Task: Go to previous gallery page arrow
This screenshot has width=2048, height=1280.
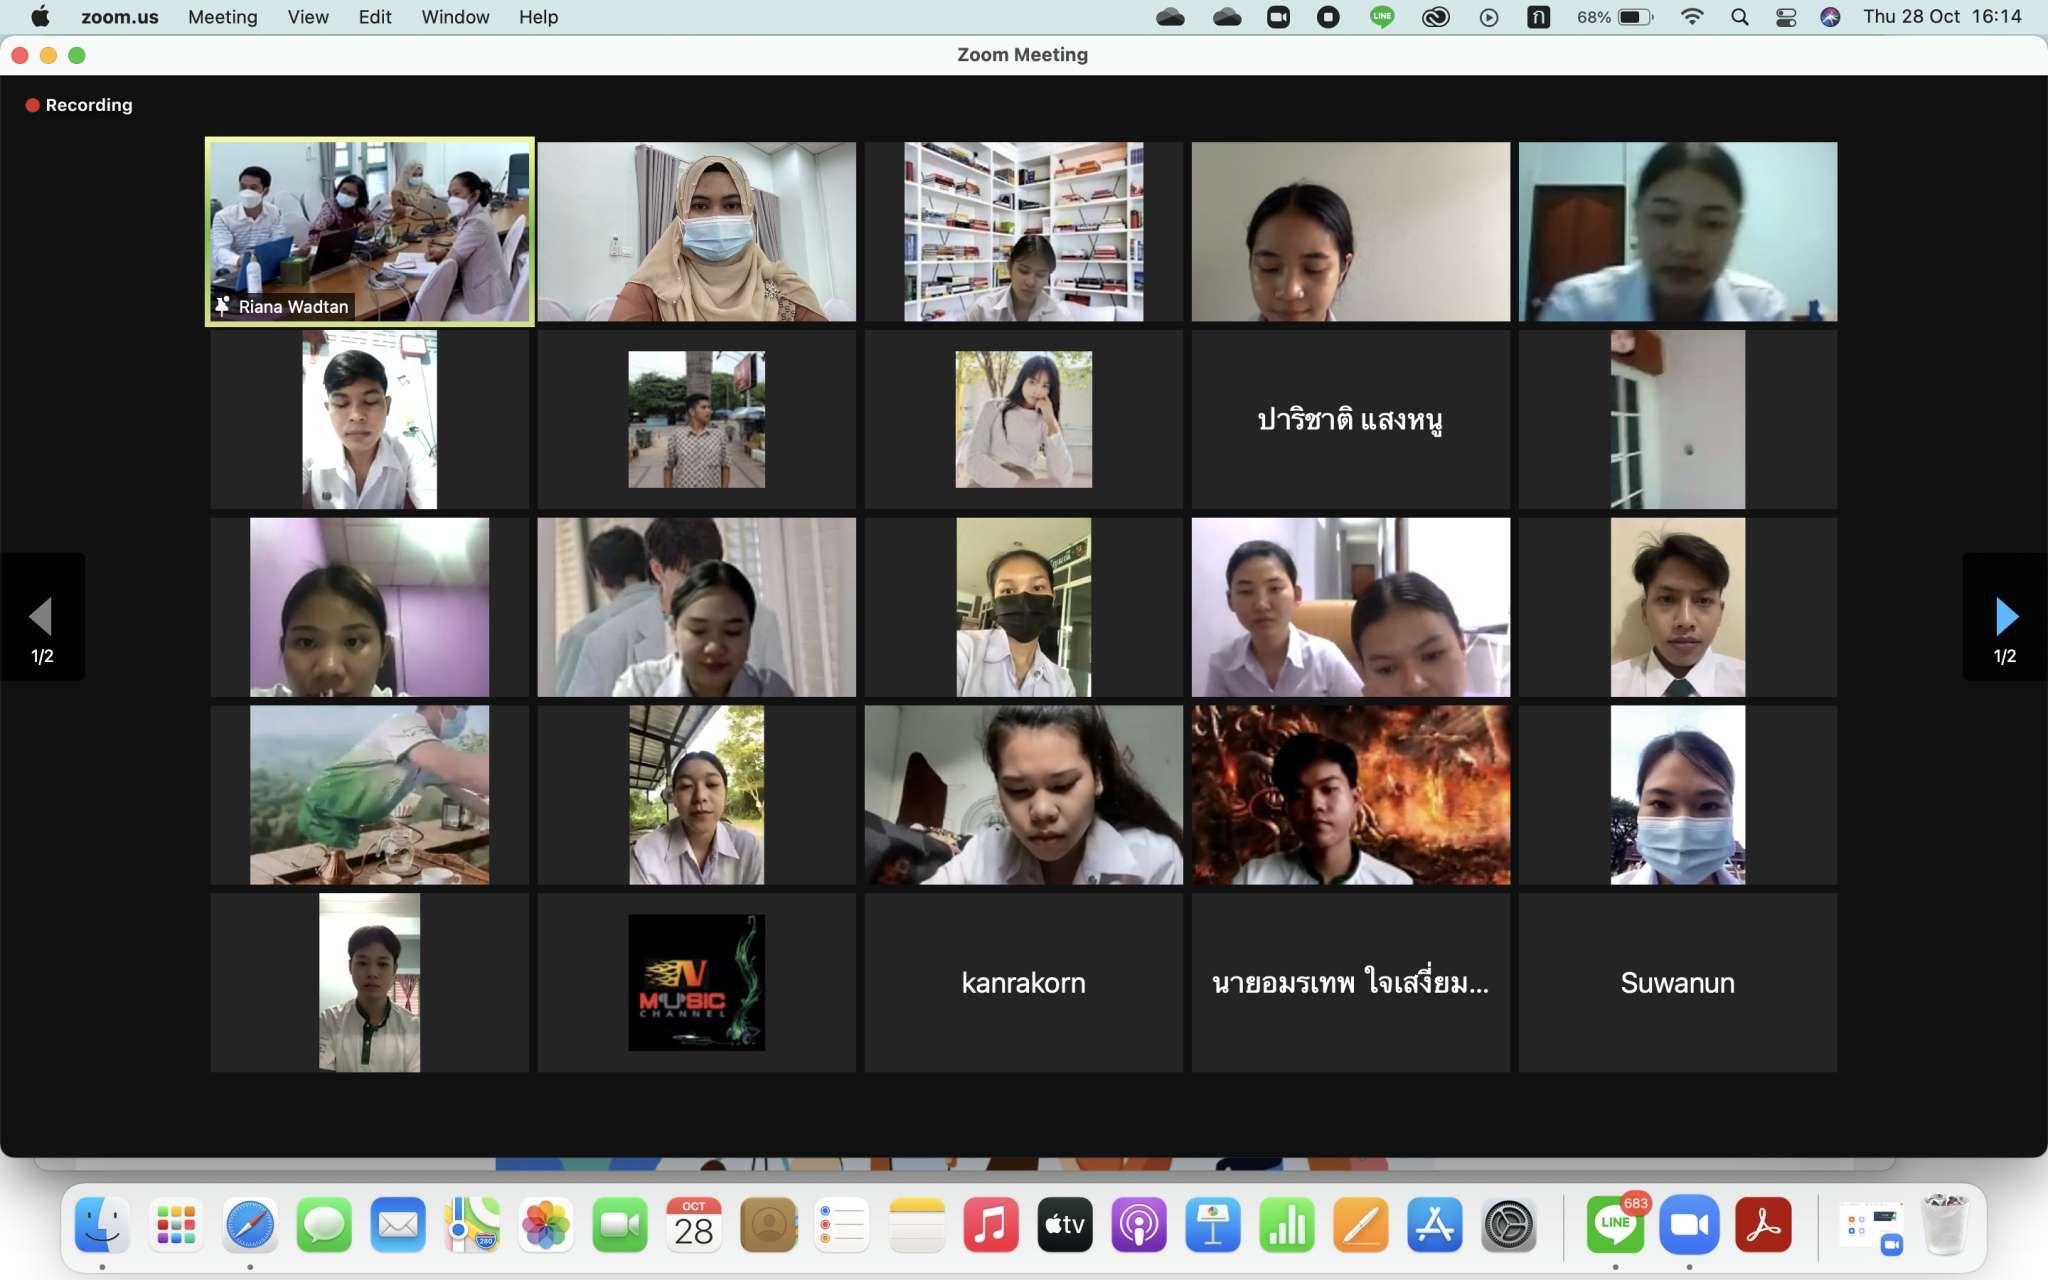Action: (41, 617)
